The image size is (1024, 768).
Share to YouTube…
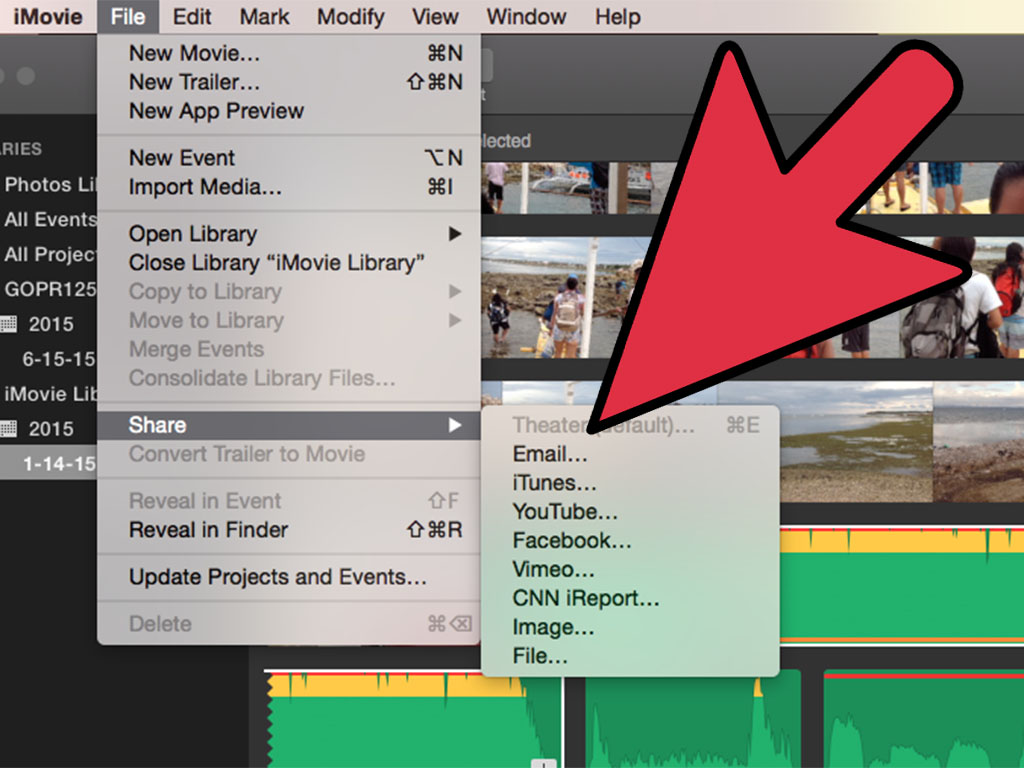click(x=630, y=511)
